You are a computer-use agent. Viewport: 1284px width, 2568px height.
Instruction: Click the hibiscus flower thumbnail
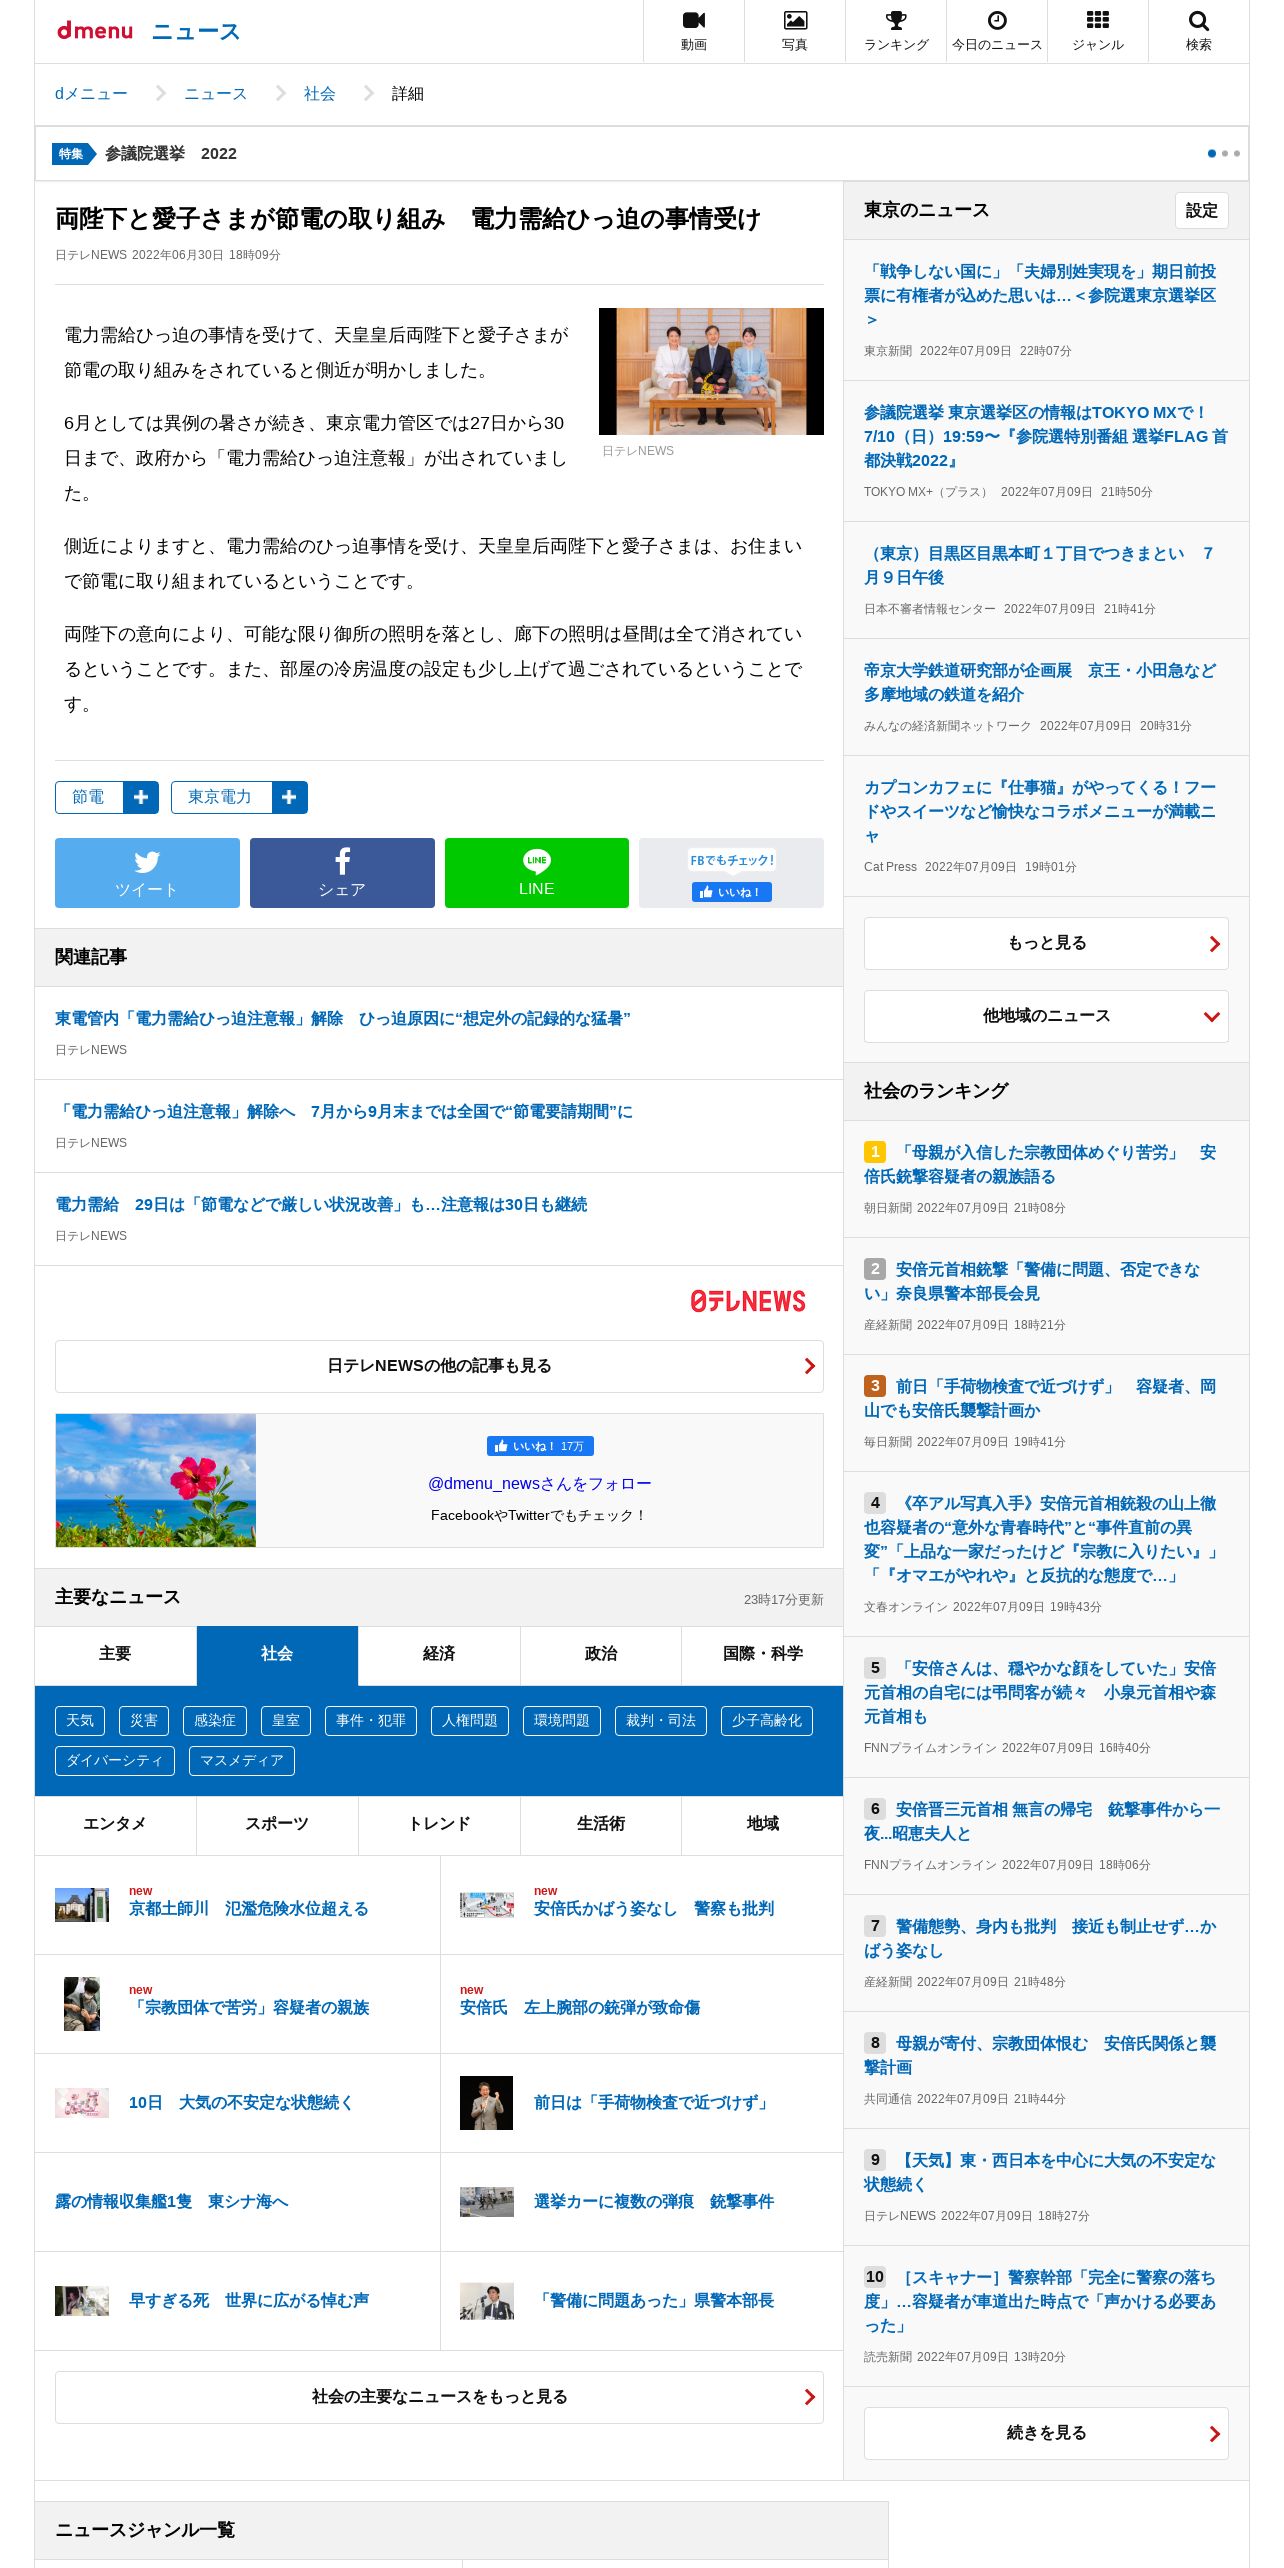[x=156, y=1480]
